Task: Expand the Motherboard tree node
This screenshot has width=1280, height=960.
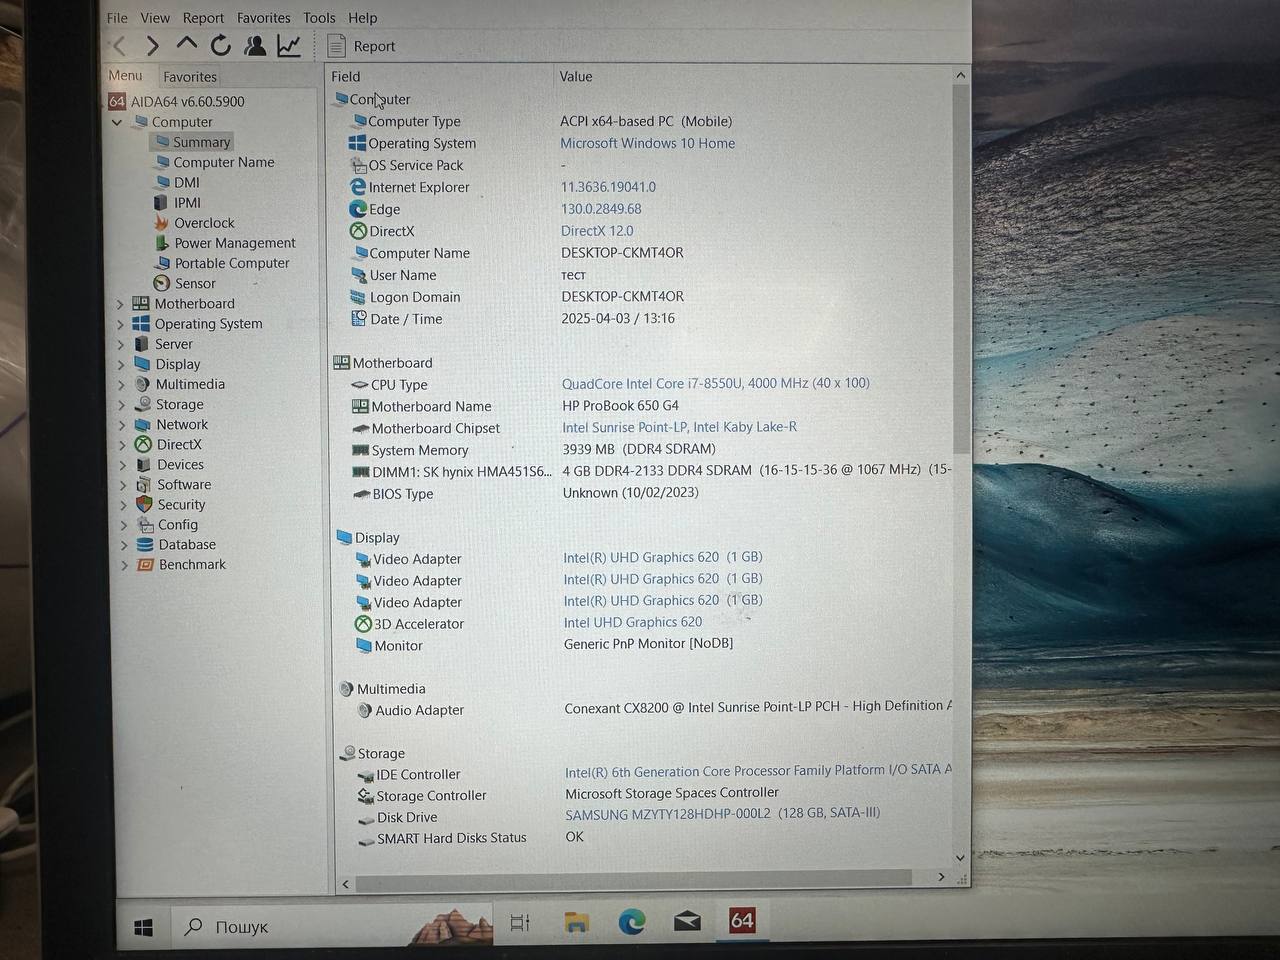Action: click(121, 304)
